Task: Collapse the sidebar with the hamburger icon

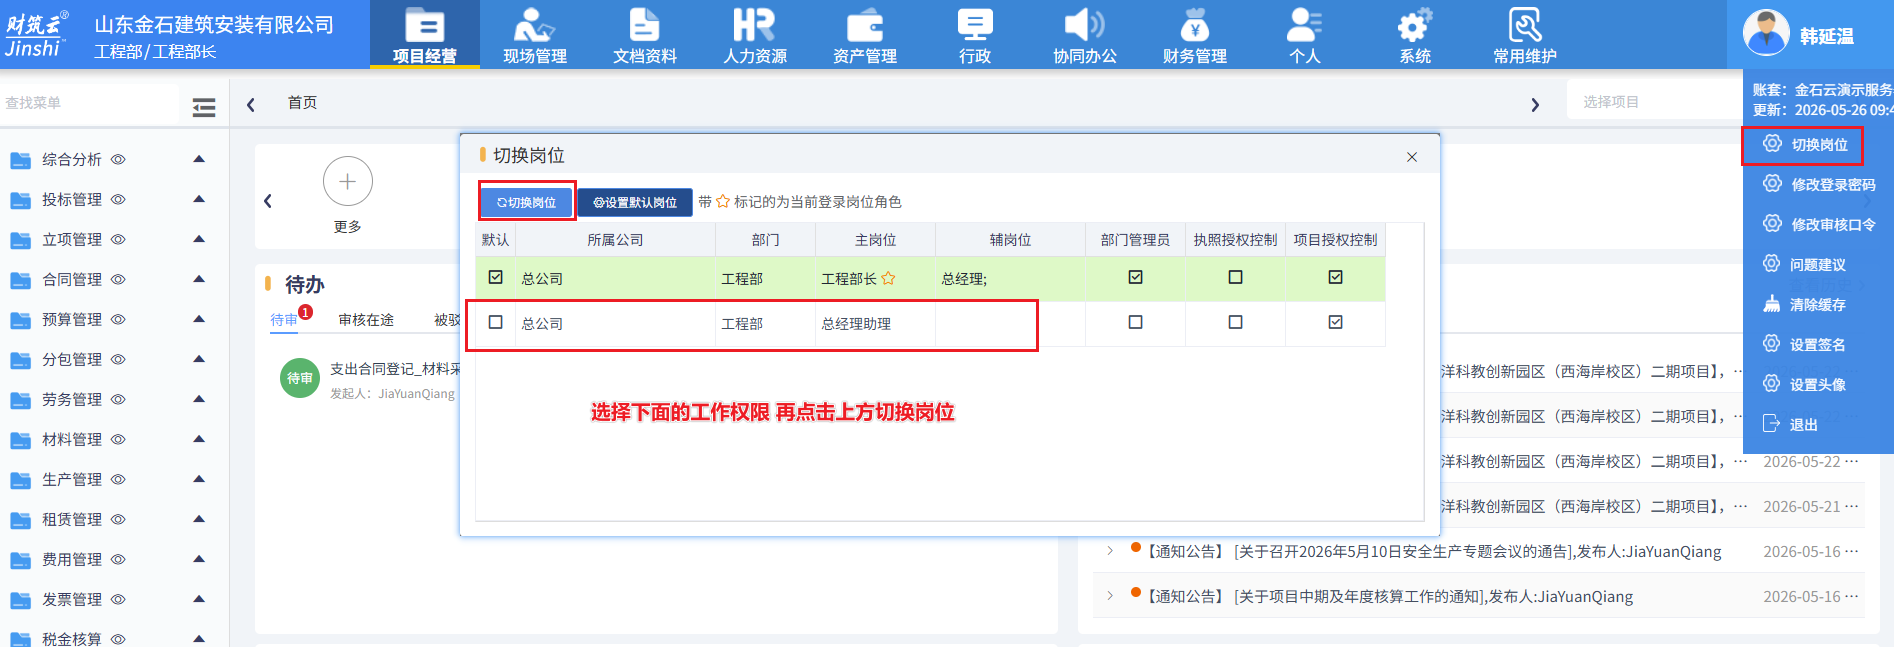Action: [204, 107]
